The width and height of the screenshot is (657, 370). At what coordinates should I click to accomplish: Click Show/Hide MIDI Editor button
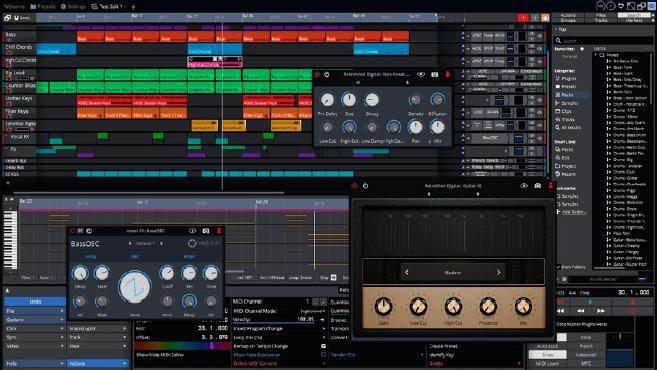160,355
